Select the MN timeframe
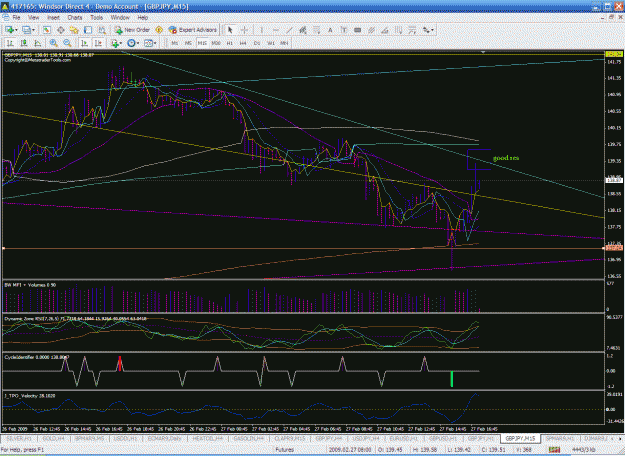Viewport: 625px width, 456px height. click(284, 43)
